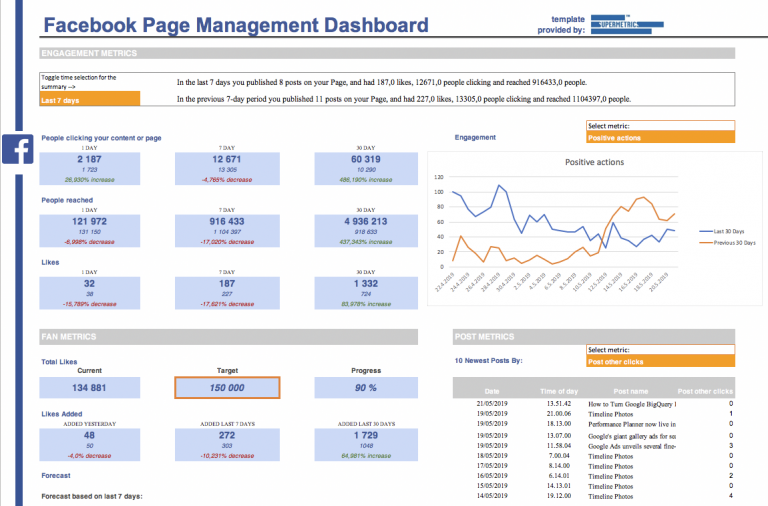Select the Time of day column header

click(x=559, y=391)
